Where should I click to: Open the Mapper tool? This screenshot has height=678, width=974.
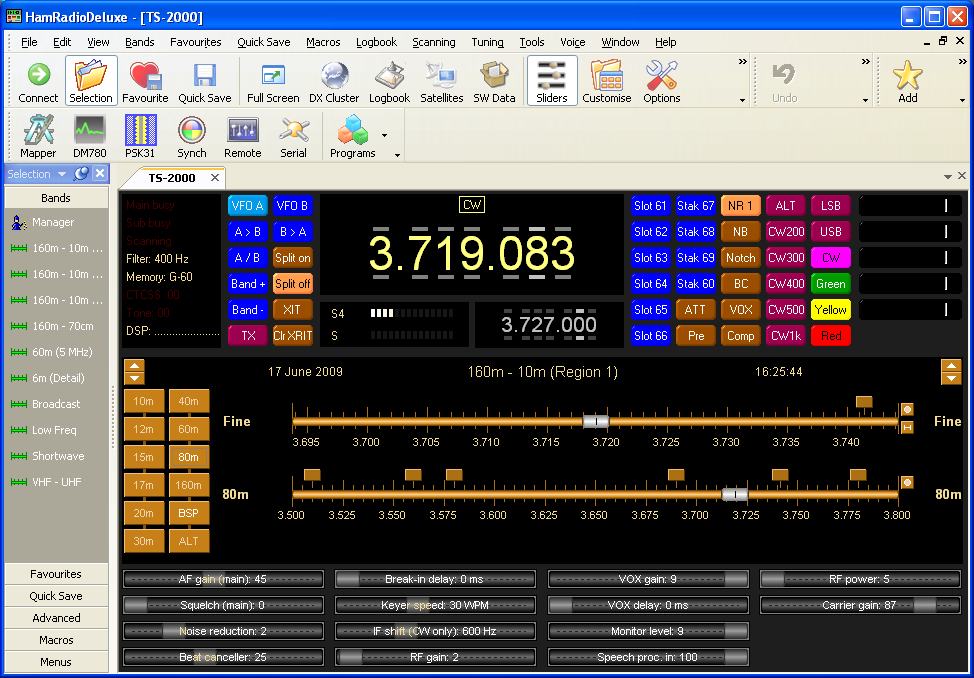click(38, 136)
